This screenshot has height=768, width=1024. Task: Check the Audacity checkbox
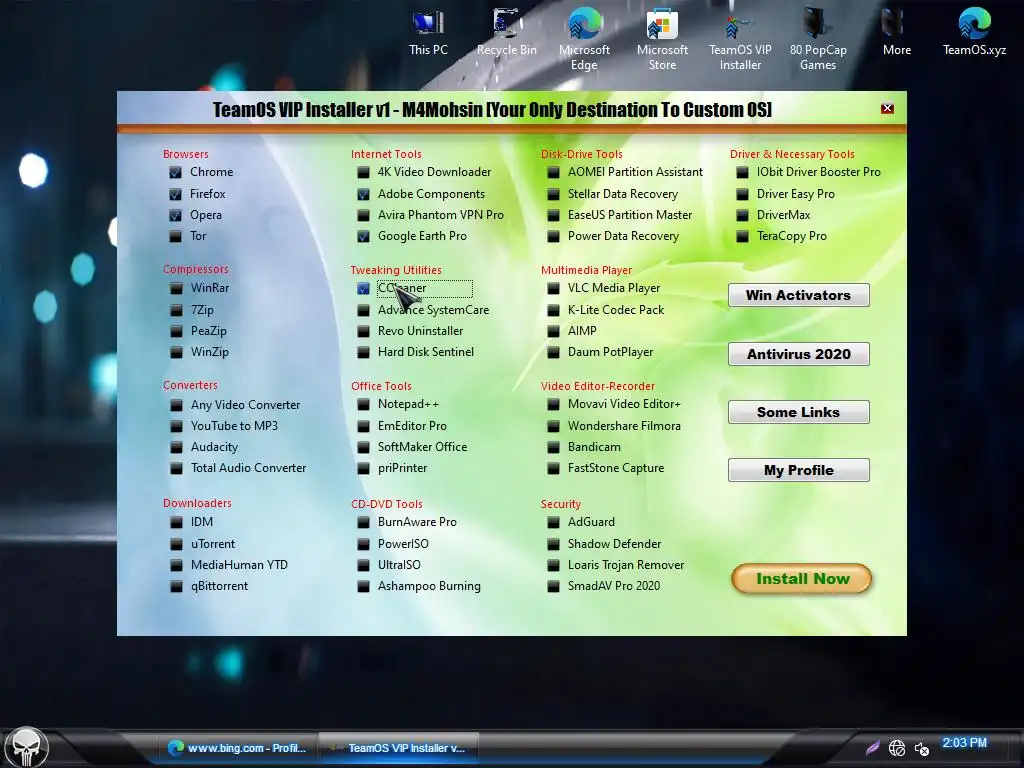[x=176, y=447]
